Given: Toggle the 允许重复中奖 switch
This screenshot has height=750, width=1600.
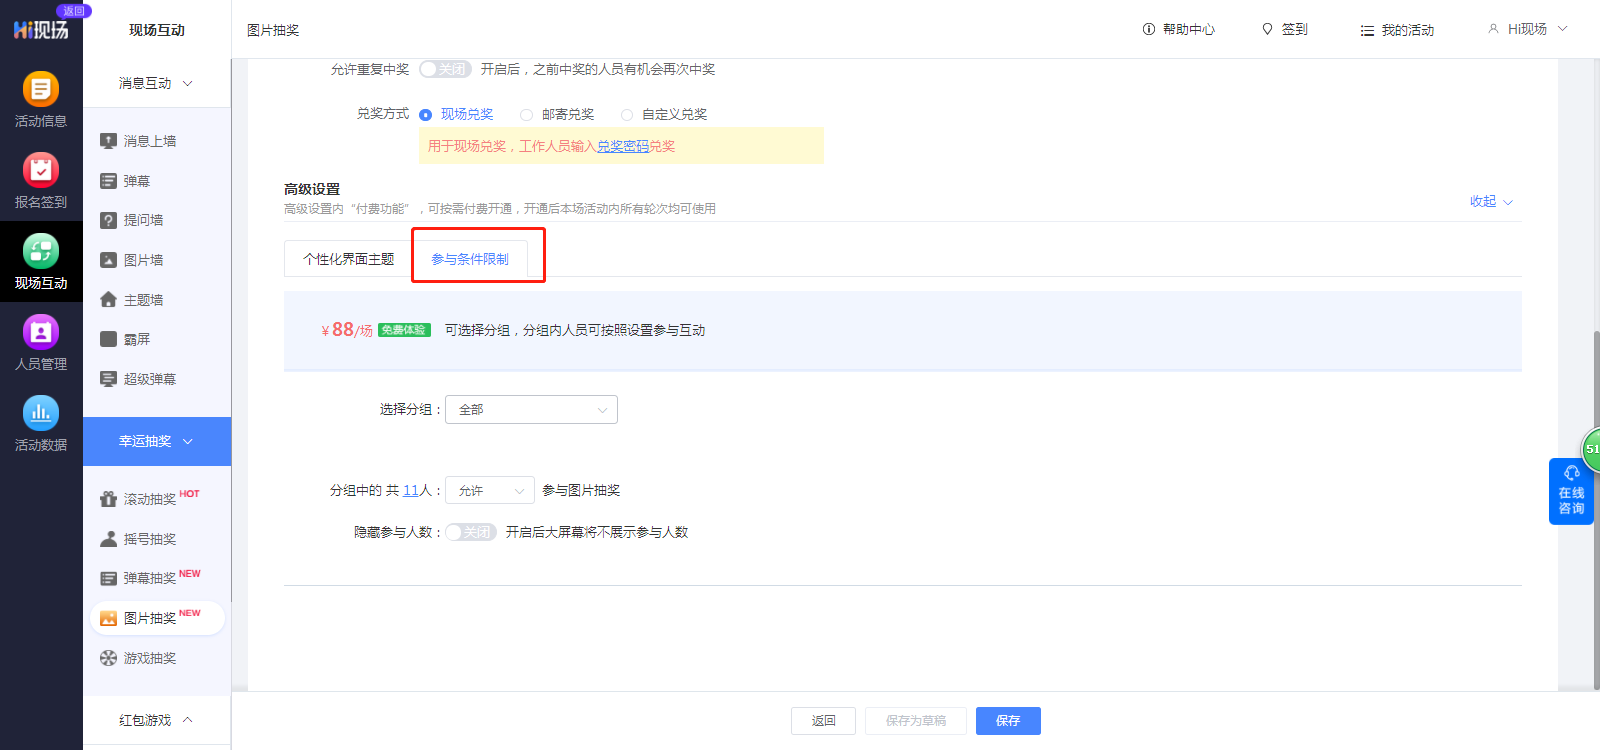Looking at the screenshot, I should point(445,69).
